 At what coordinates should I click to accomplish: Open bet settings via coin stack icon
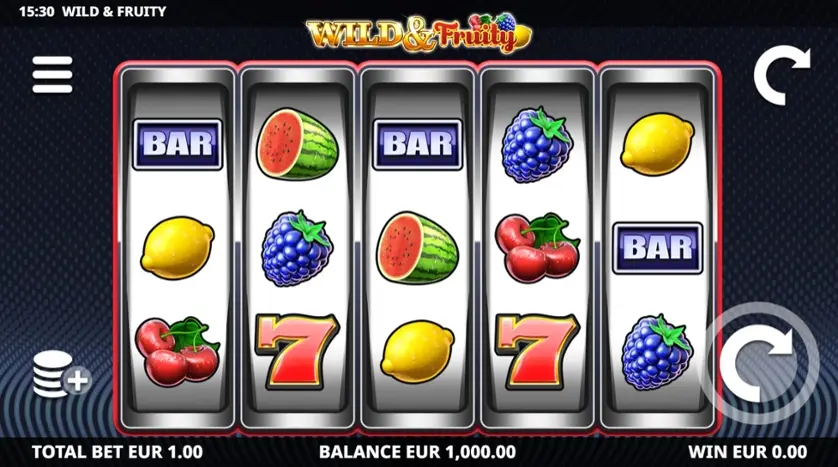point(61,374)
